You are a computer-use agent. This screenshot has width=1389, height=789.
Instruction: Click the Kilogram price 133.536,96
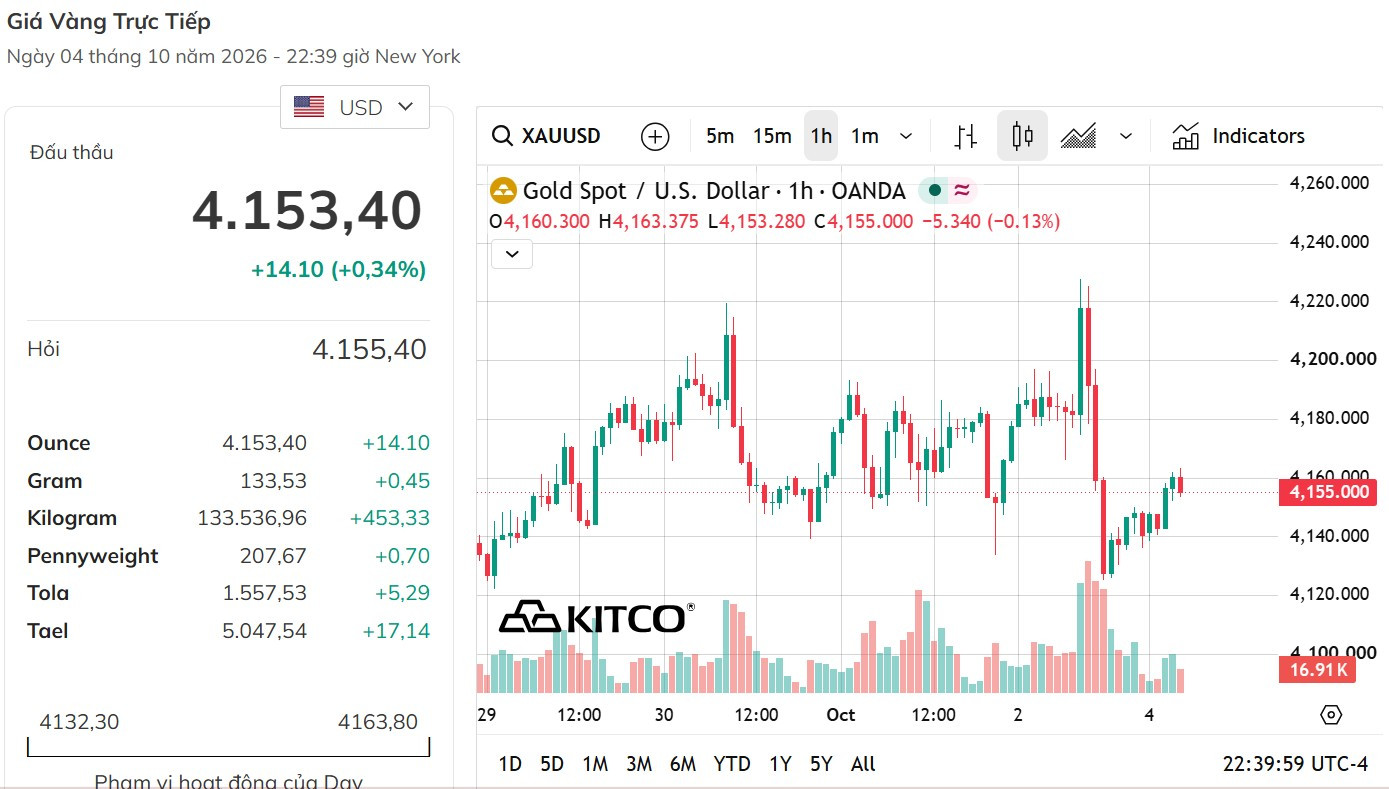(x=252, y=518)
